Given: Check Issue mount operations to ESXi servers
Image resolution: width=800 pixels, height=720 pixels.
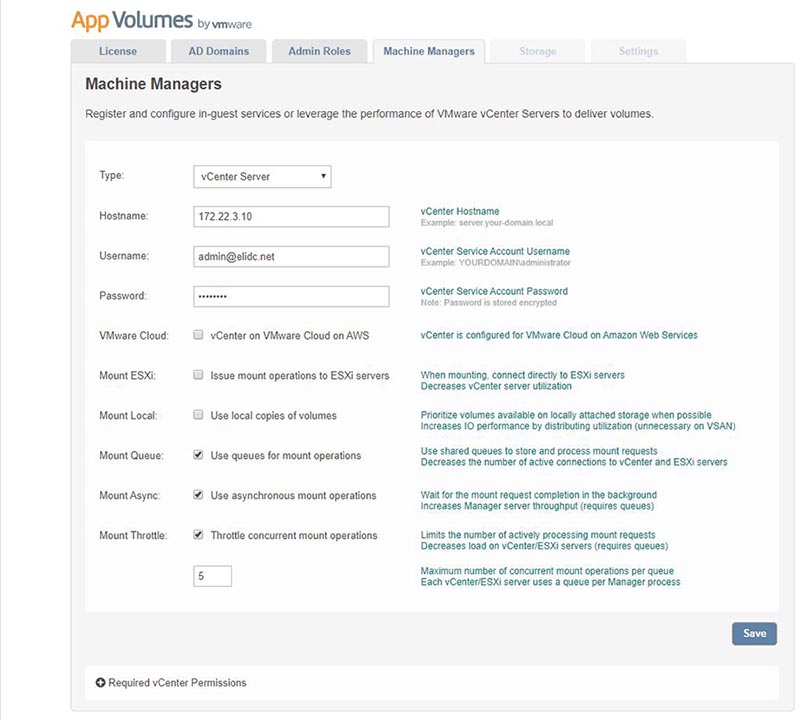Looking at the screenshot, I should point(199,376).
